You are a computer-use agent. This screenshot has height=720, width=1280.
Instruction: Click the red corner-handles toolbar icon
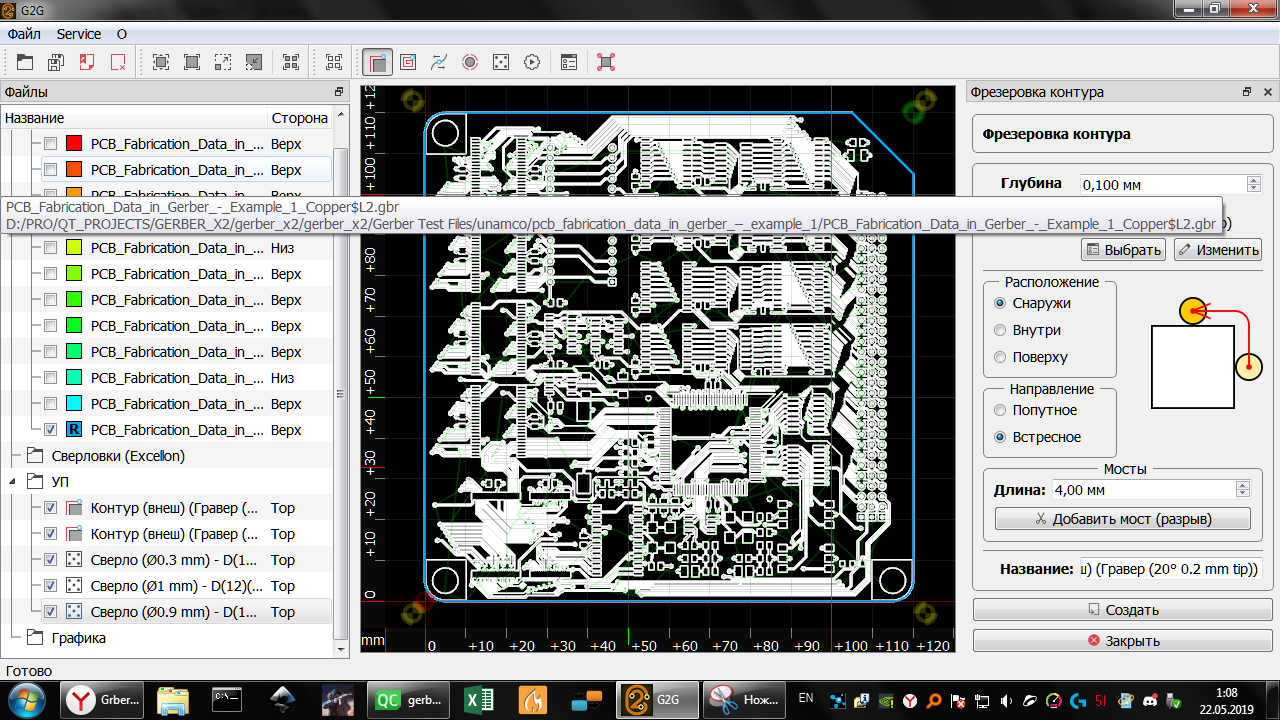[x=606, y=62]
